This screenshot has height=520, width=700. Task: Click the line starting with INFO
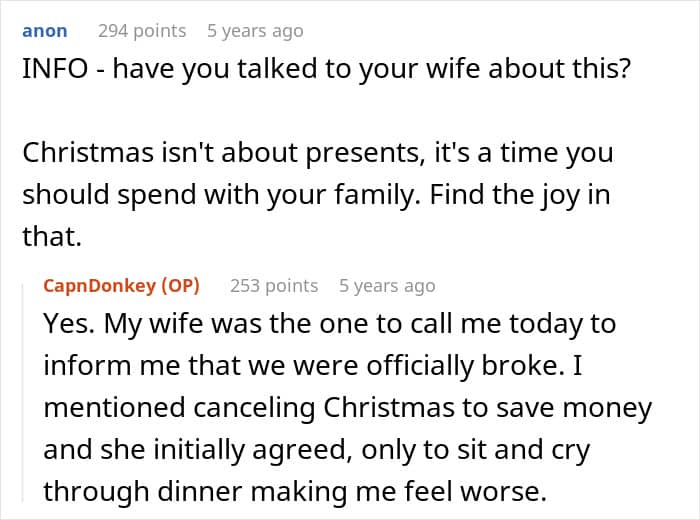click(326, 75)
